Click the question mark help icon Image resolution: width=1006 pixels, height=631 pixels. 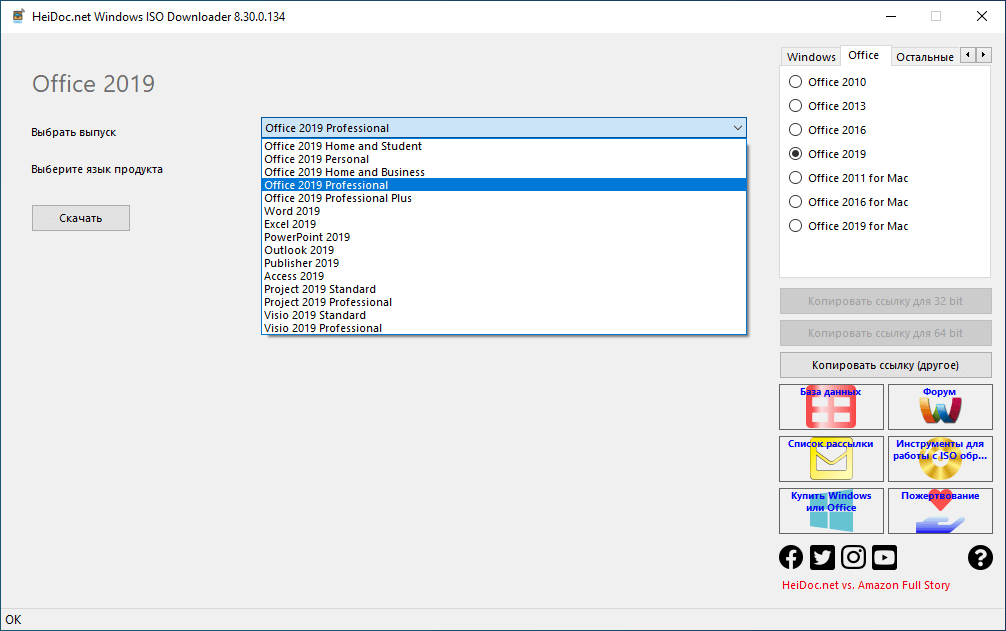point(980,557)
